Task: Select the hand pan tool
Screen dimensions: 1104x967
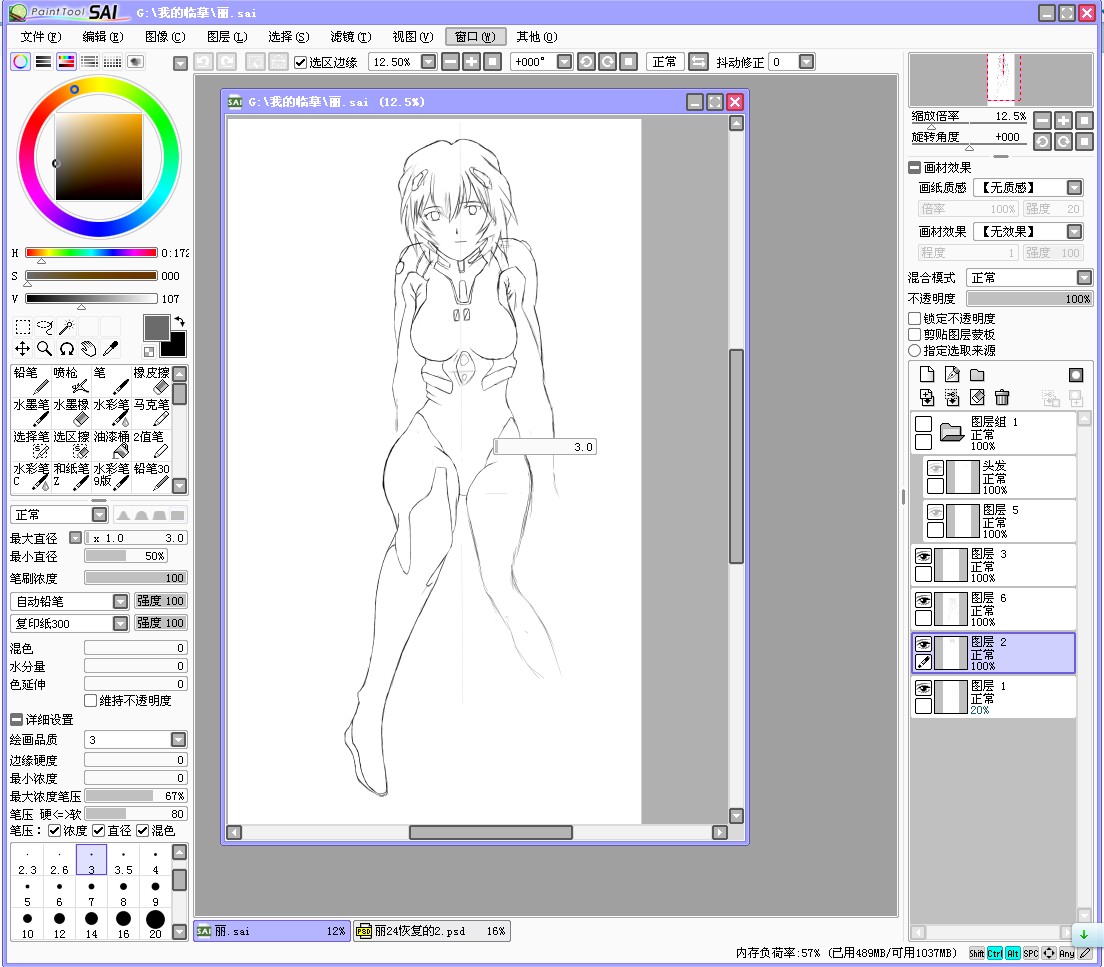Action: (x=88, y=349)
